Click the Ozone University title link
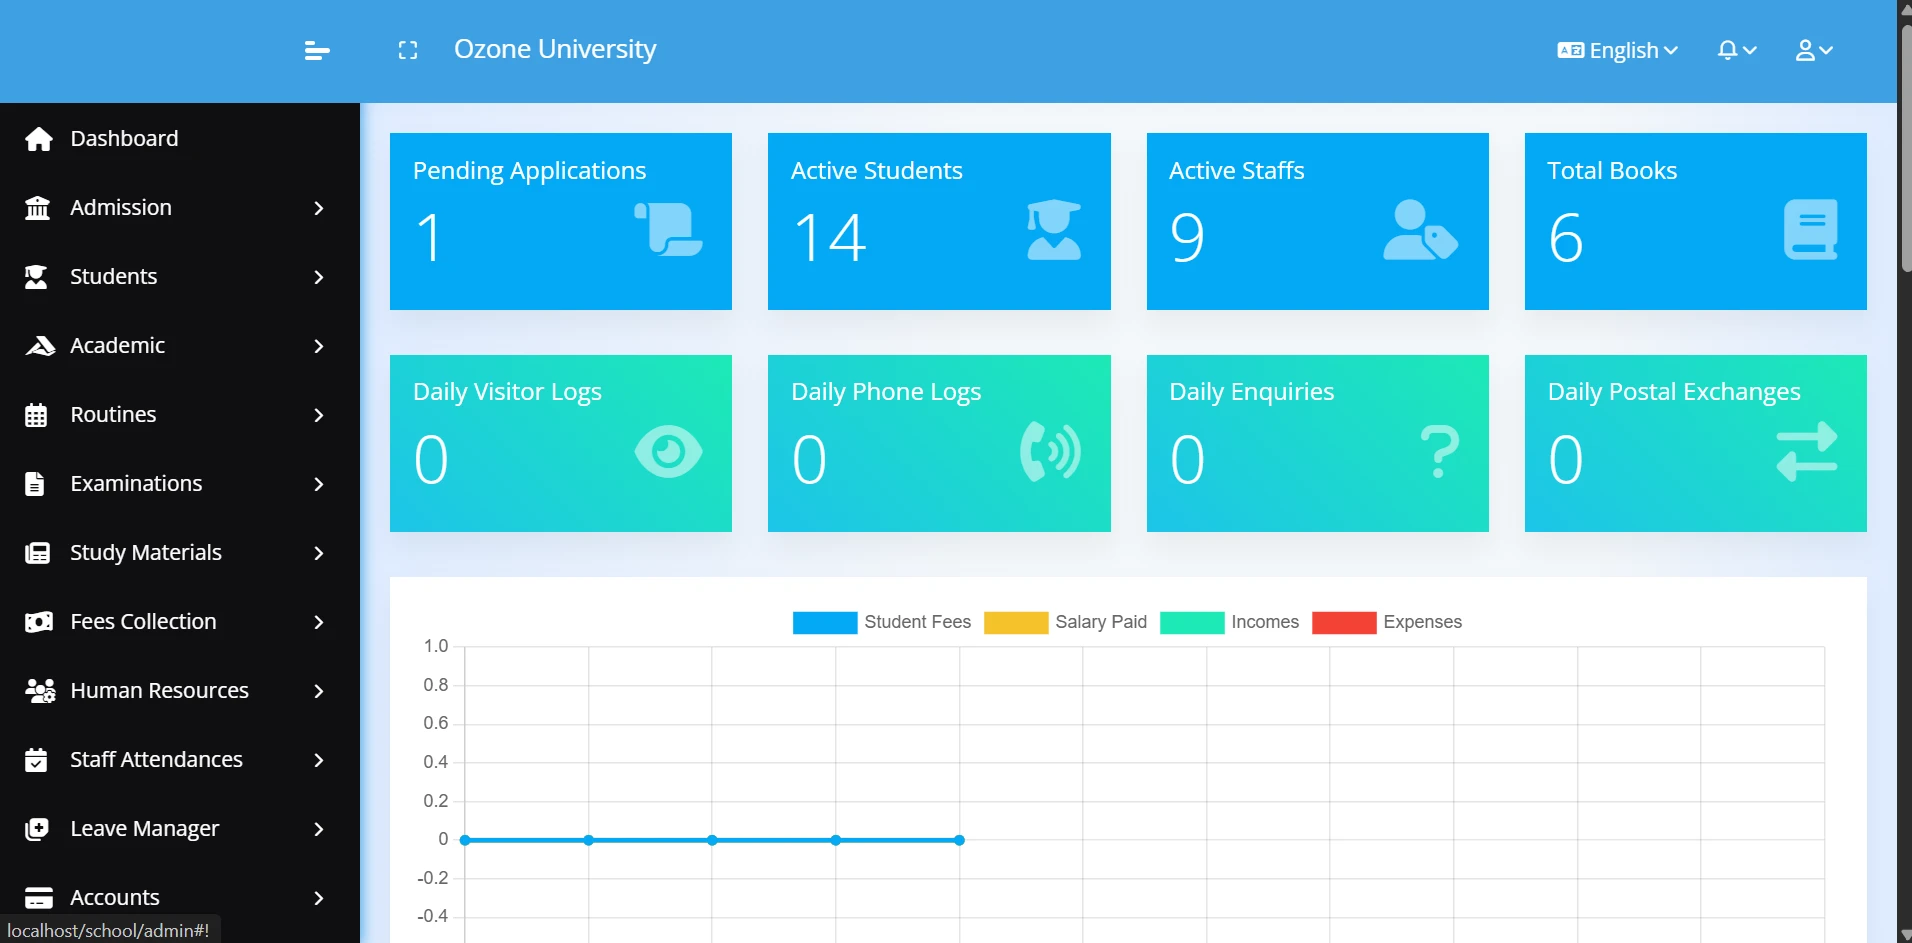1912x943 pixels. (x=555, y=49)
